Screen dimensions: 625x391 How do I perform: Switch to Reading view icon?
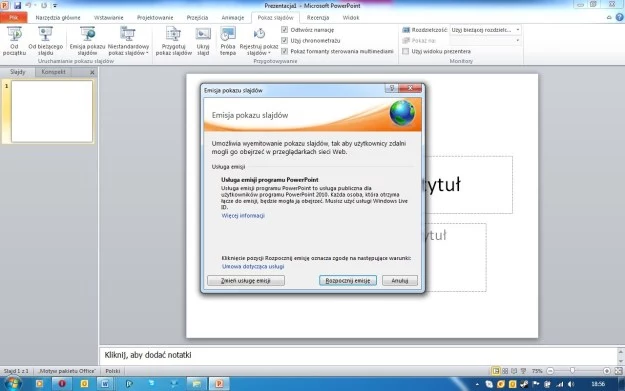[514, 371]
